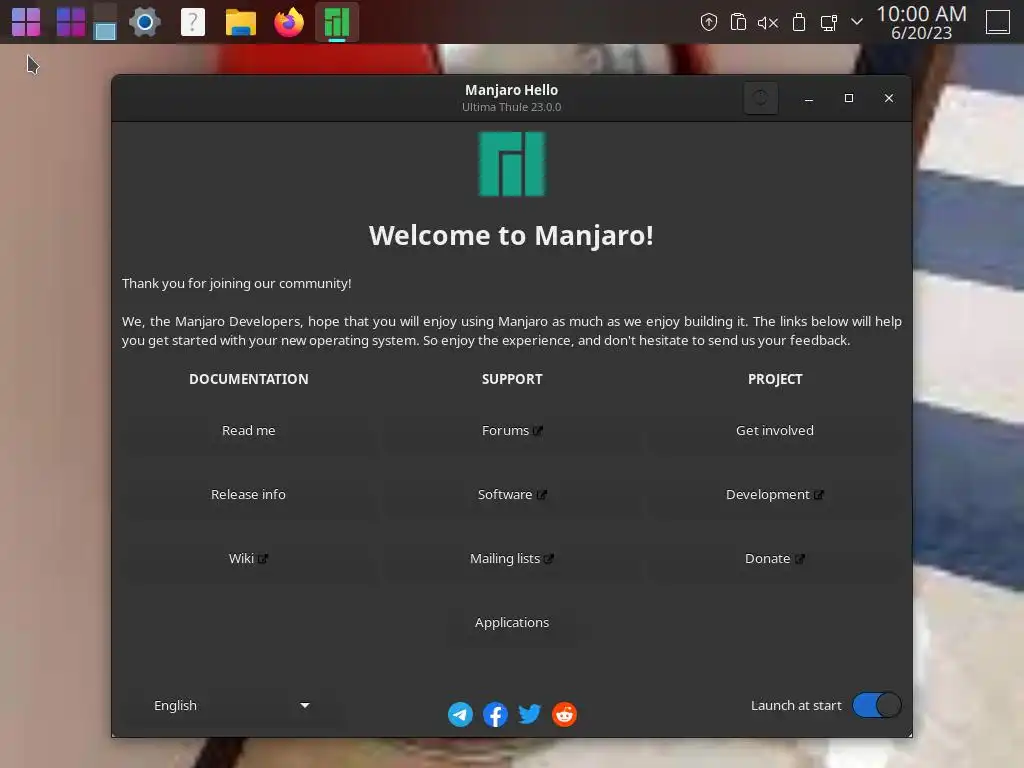The width and height of the screenshot is (1024, 768).
Task: Expand hidden system tray icons
Action: [857, 22]
